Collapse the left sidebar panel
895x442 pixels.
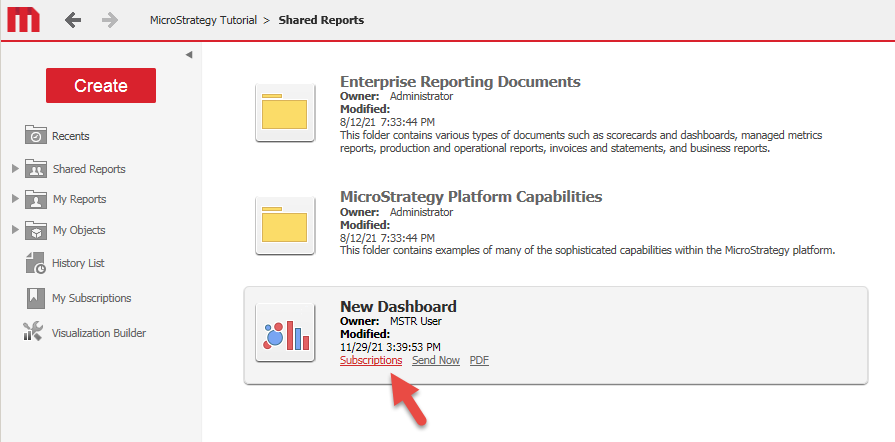click(188, 54)
